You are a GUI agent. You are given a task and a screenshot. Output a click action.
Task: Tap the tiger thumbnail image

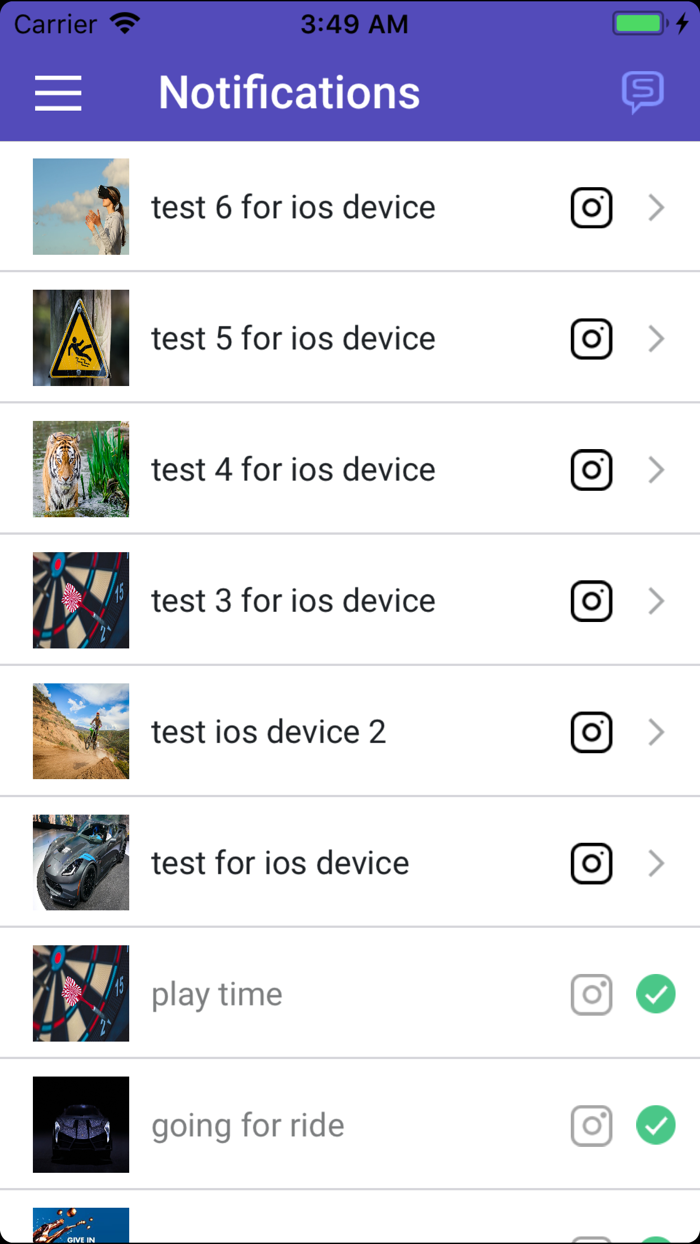tap(81, 469)
